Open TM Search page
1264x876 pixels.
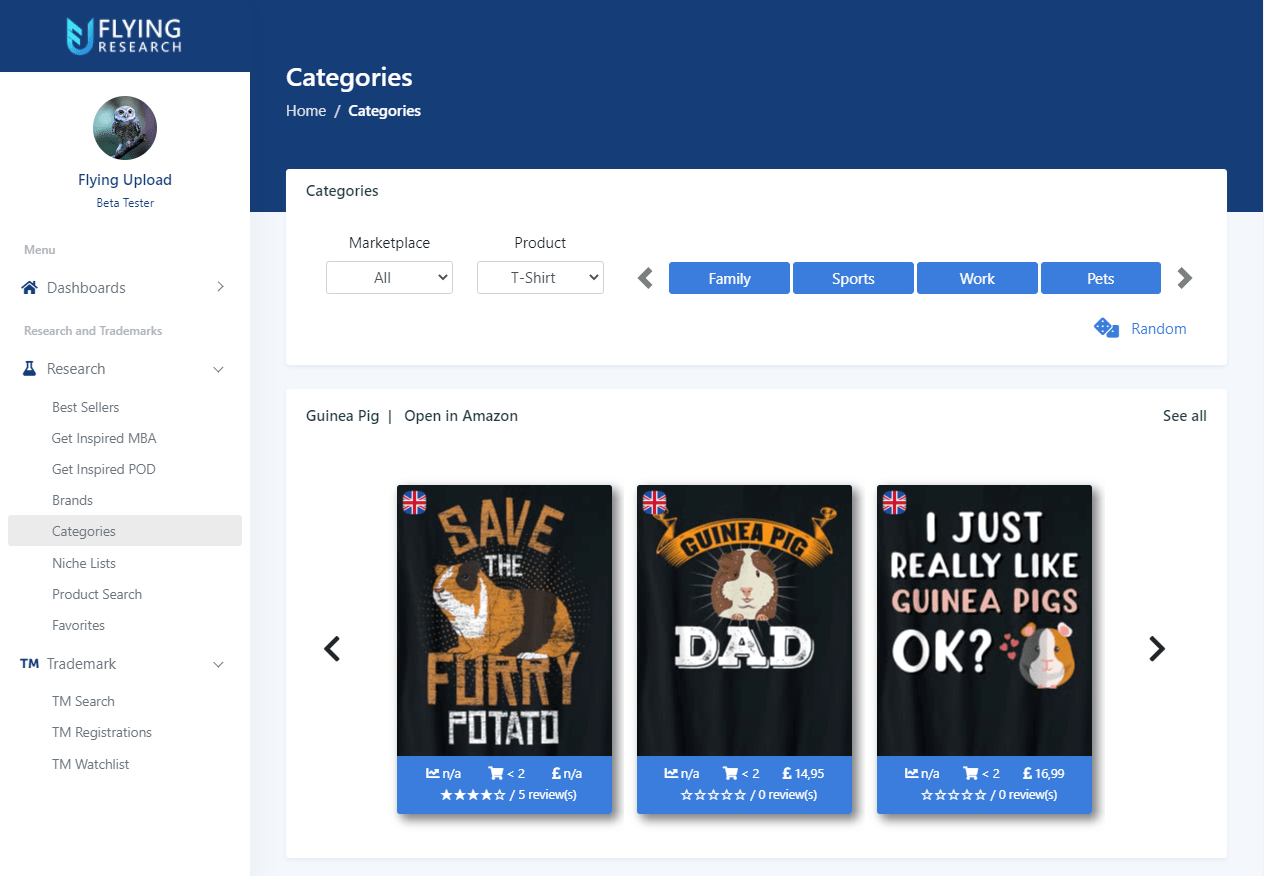coord(83,701)
